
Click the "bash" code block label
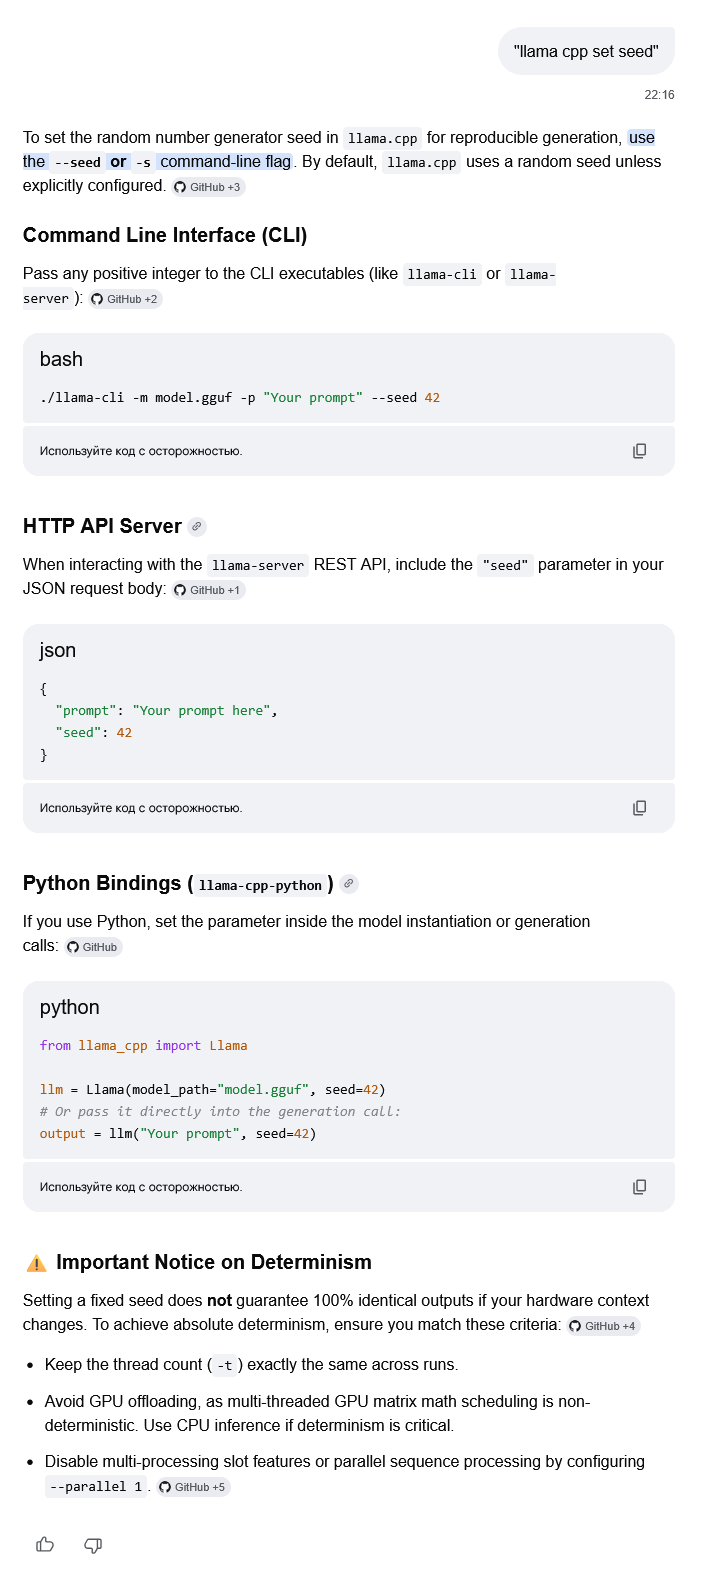pyautogui.click(x=61, y=359)
